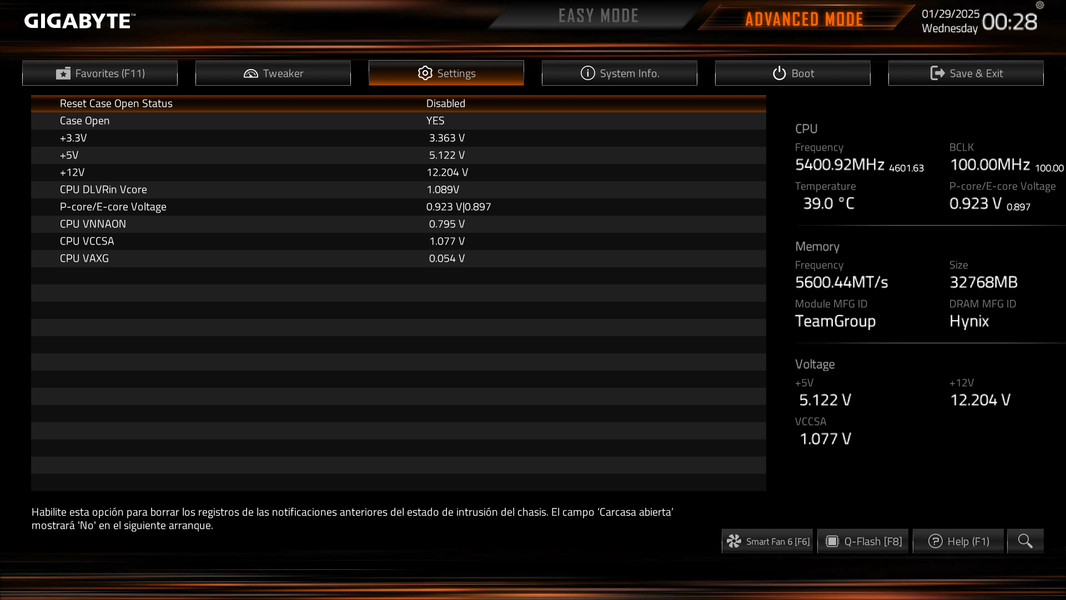Open Help with question mark icon

coord(935,541)
